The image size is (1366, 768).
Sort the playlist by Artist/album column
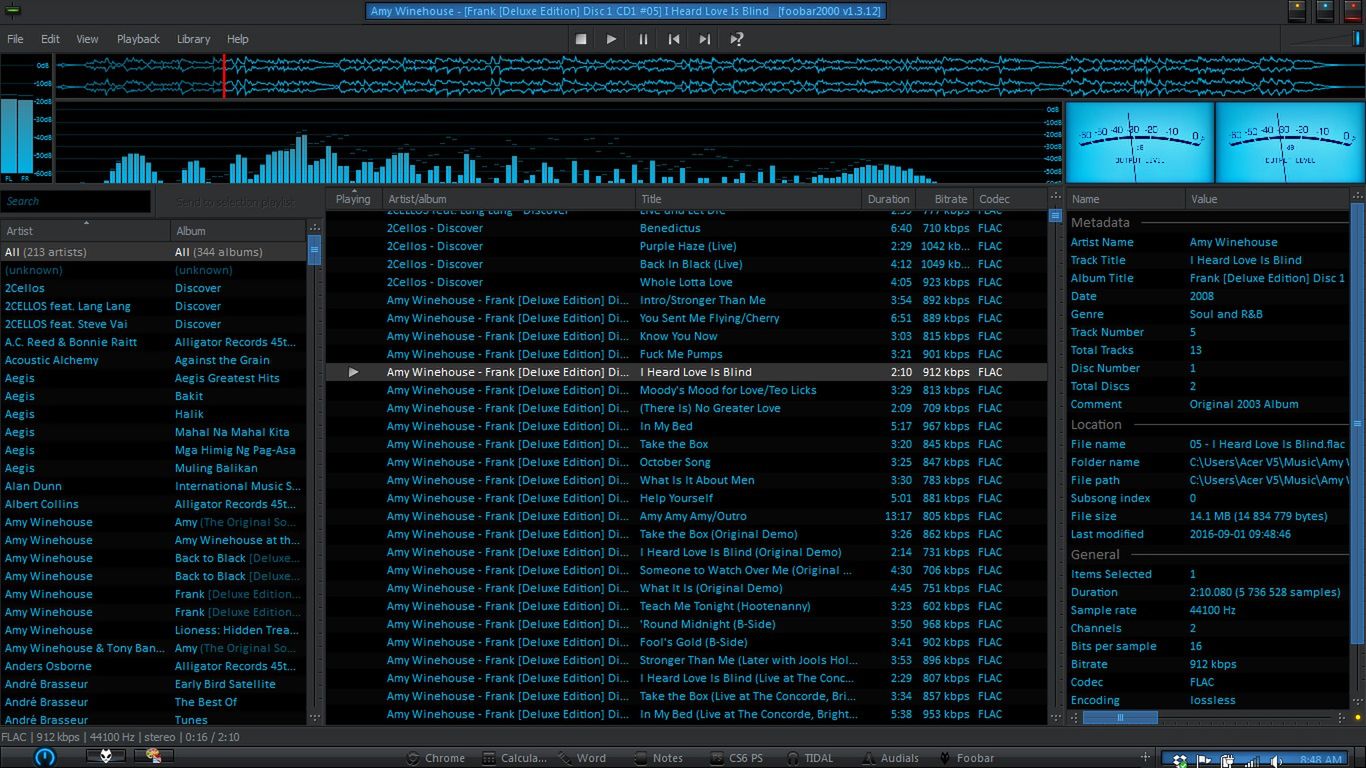(x=509, y=199)
